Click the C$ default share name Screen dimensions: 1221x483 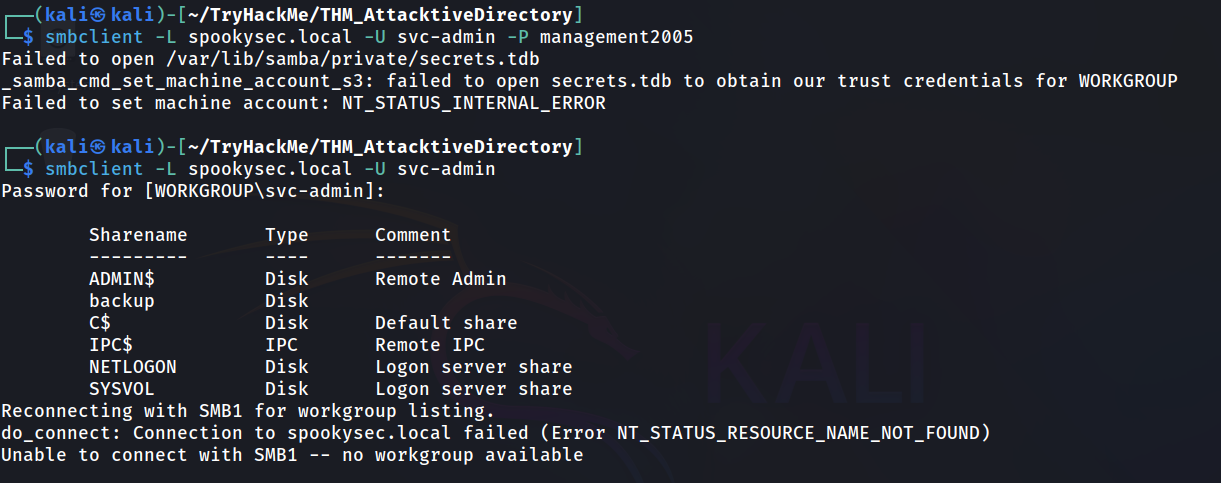pos(100,323)
